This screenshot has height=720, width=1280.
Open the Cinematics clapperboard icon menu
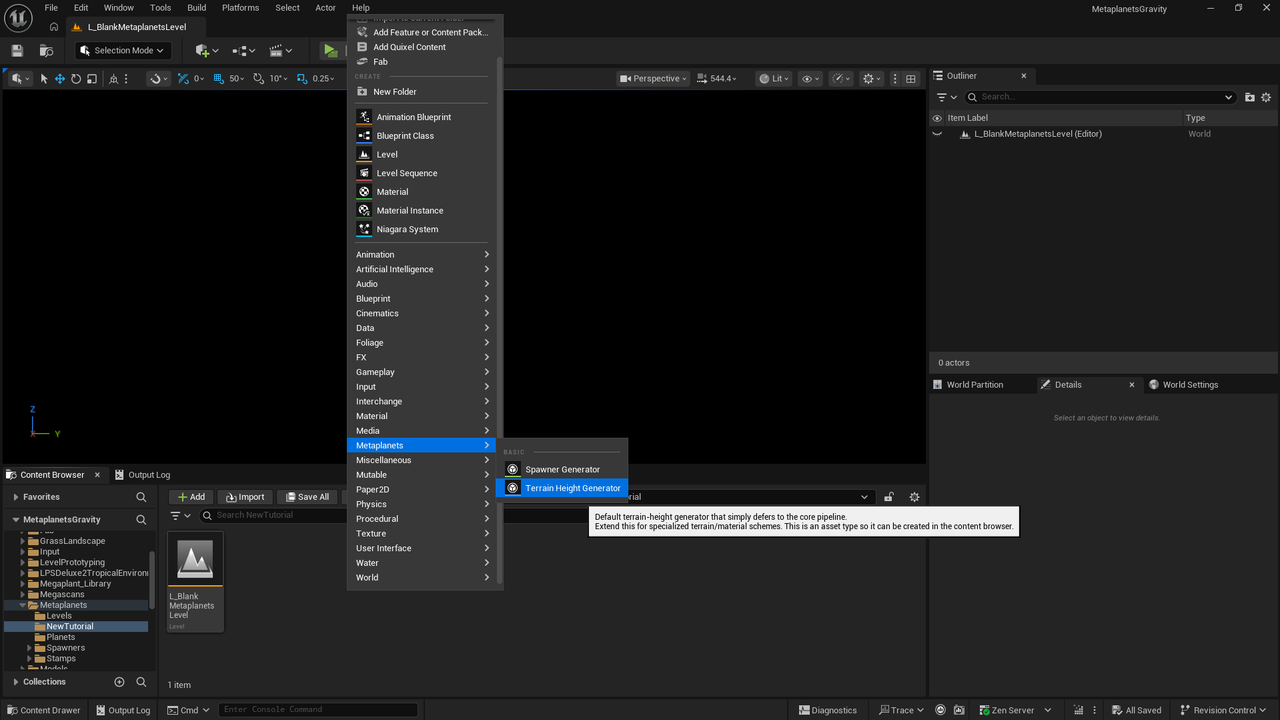coord(280,50)
